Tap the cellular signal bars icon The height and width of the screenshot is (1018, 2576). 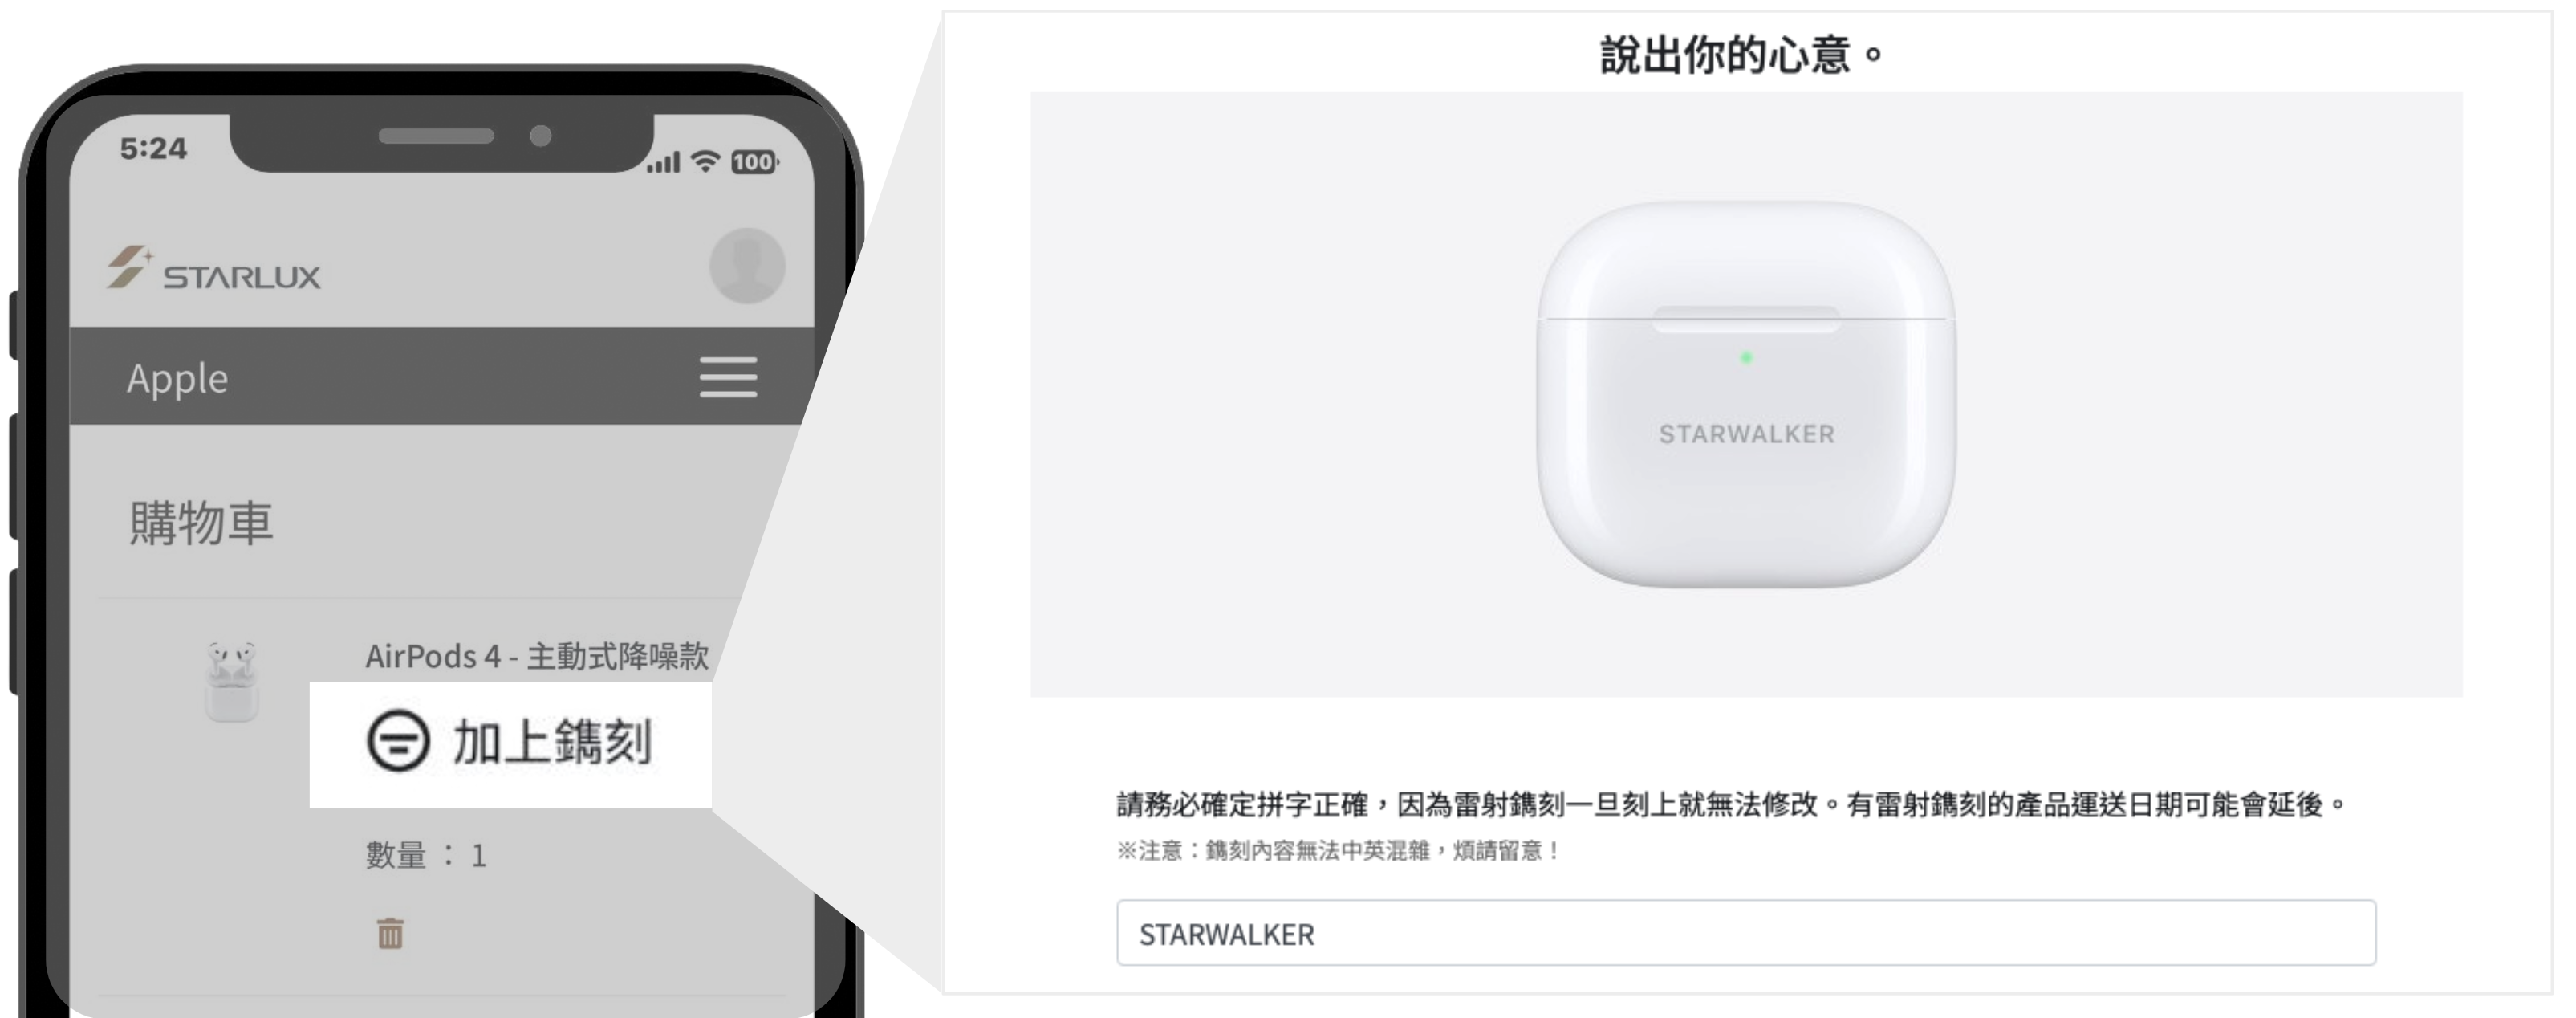click(663, 162)
